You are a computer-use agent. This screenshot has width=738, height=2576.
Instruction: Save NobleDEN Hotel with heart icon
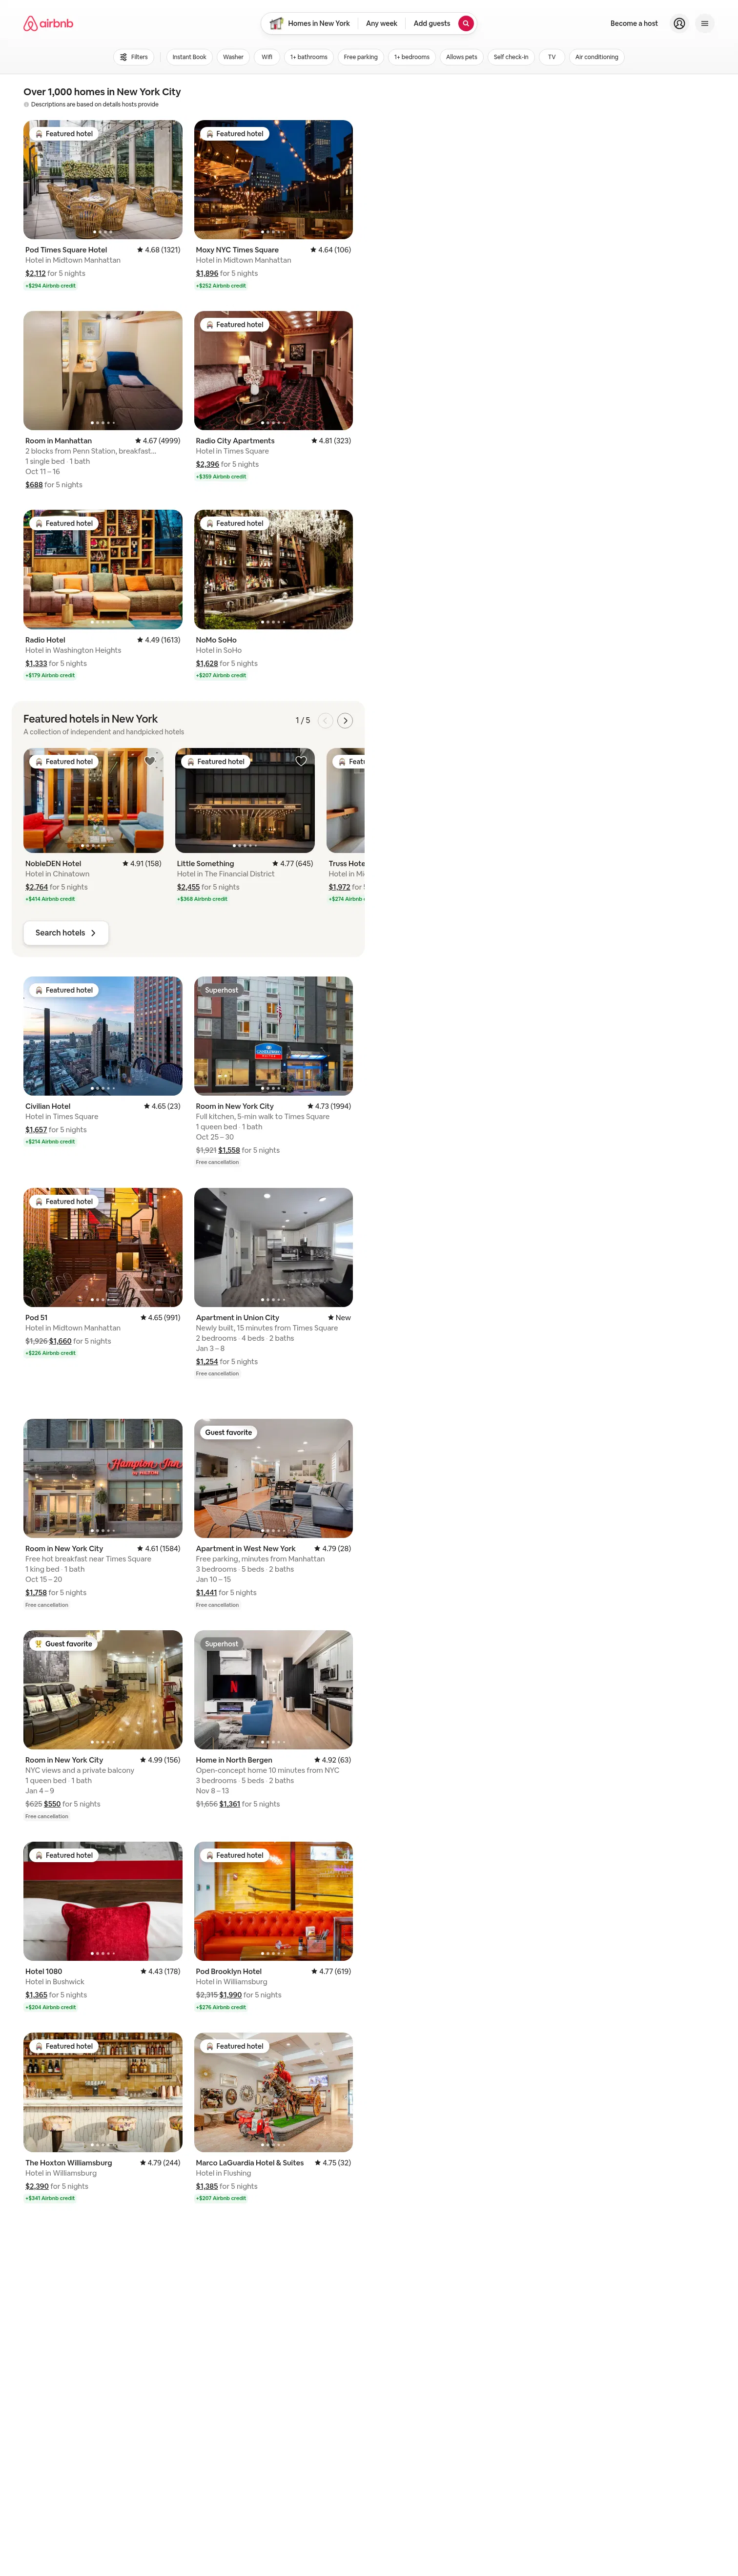pos(150,761)
